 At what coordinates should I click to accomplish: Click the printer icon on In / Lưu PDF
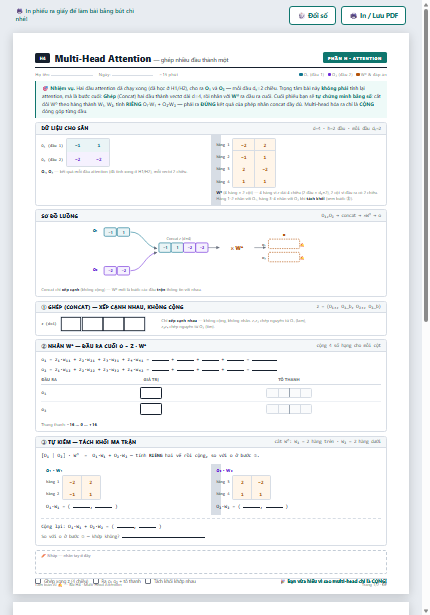coord(353,16)
